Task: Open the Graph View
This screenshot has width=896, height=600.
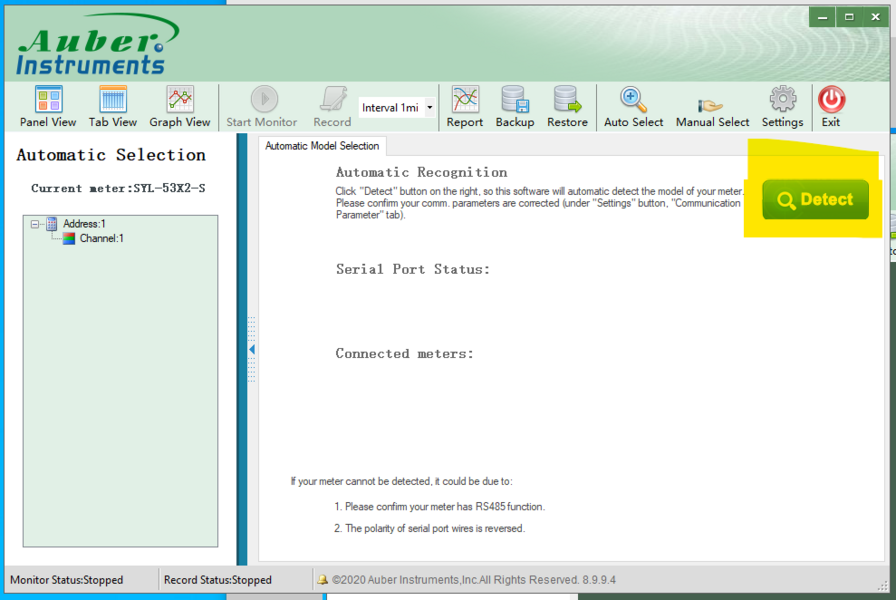Action: point(180,106)
